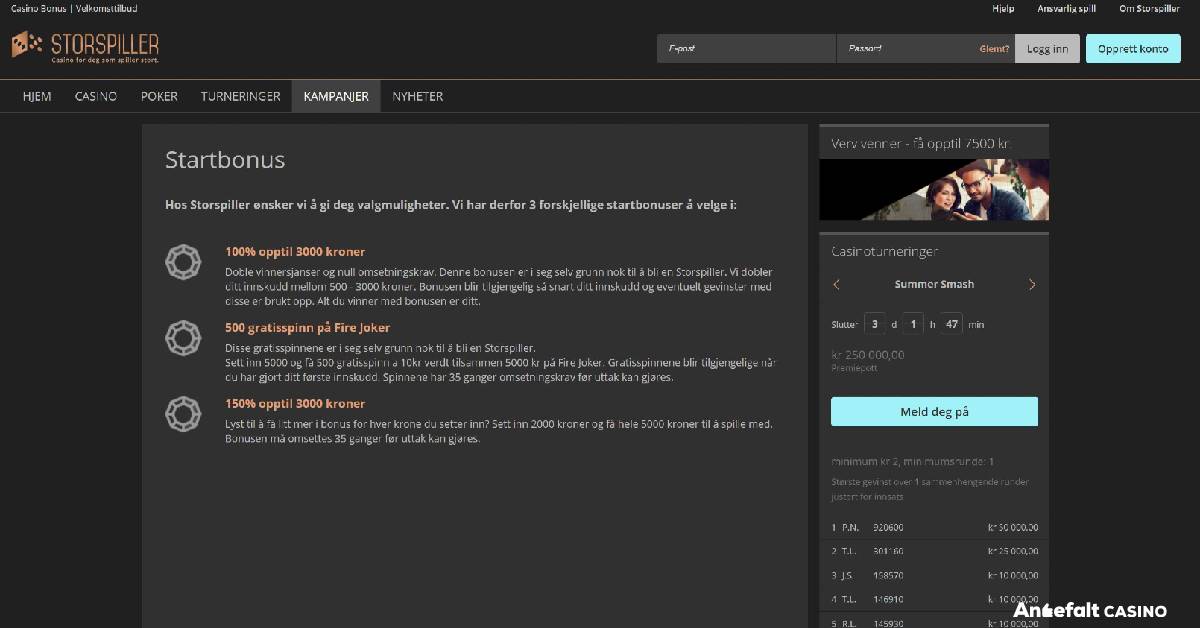The image size is (1200, 628).
Task: Click the Casino Bonus | Velkomsttilbud text
Action: coord(74,9)
